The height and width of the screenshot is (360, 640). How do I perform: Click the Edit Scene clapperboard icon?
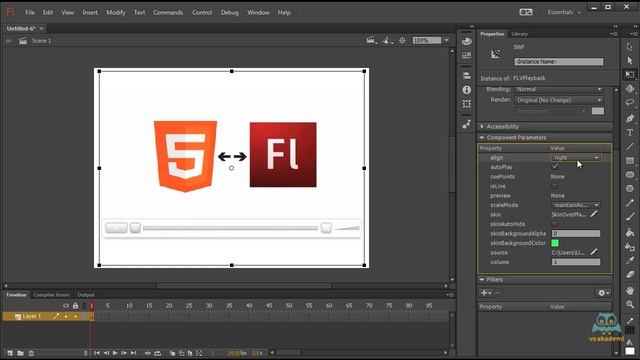[370, 40]
